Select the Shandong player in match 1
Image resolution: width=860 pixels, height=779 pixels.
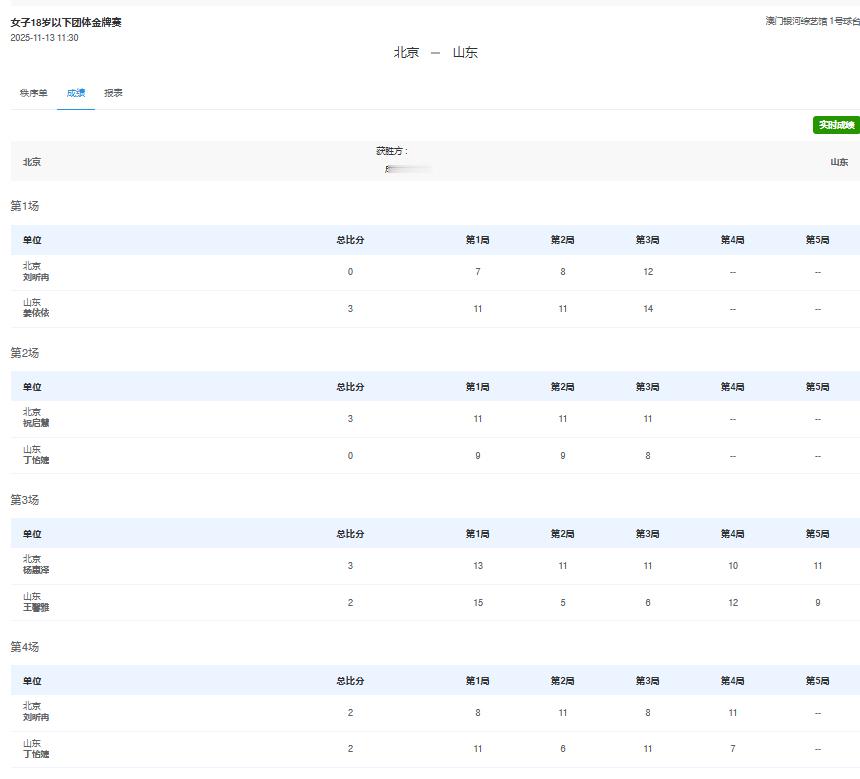[36, 313]
